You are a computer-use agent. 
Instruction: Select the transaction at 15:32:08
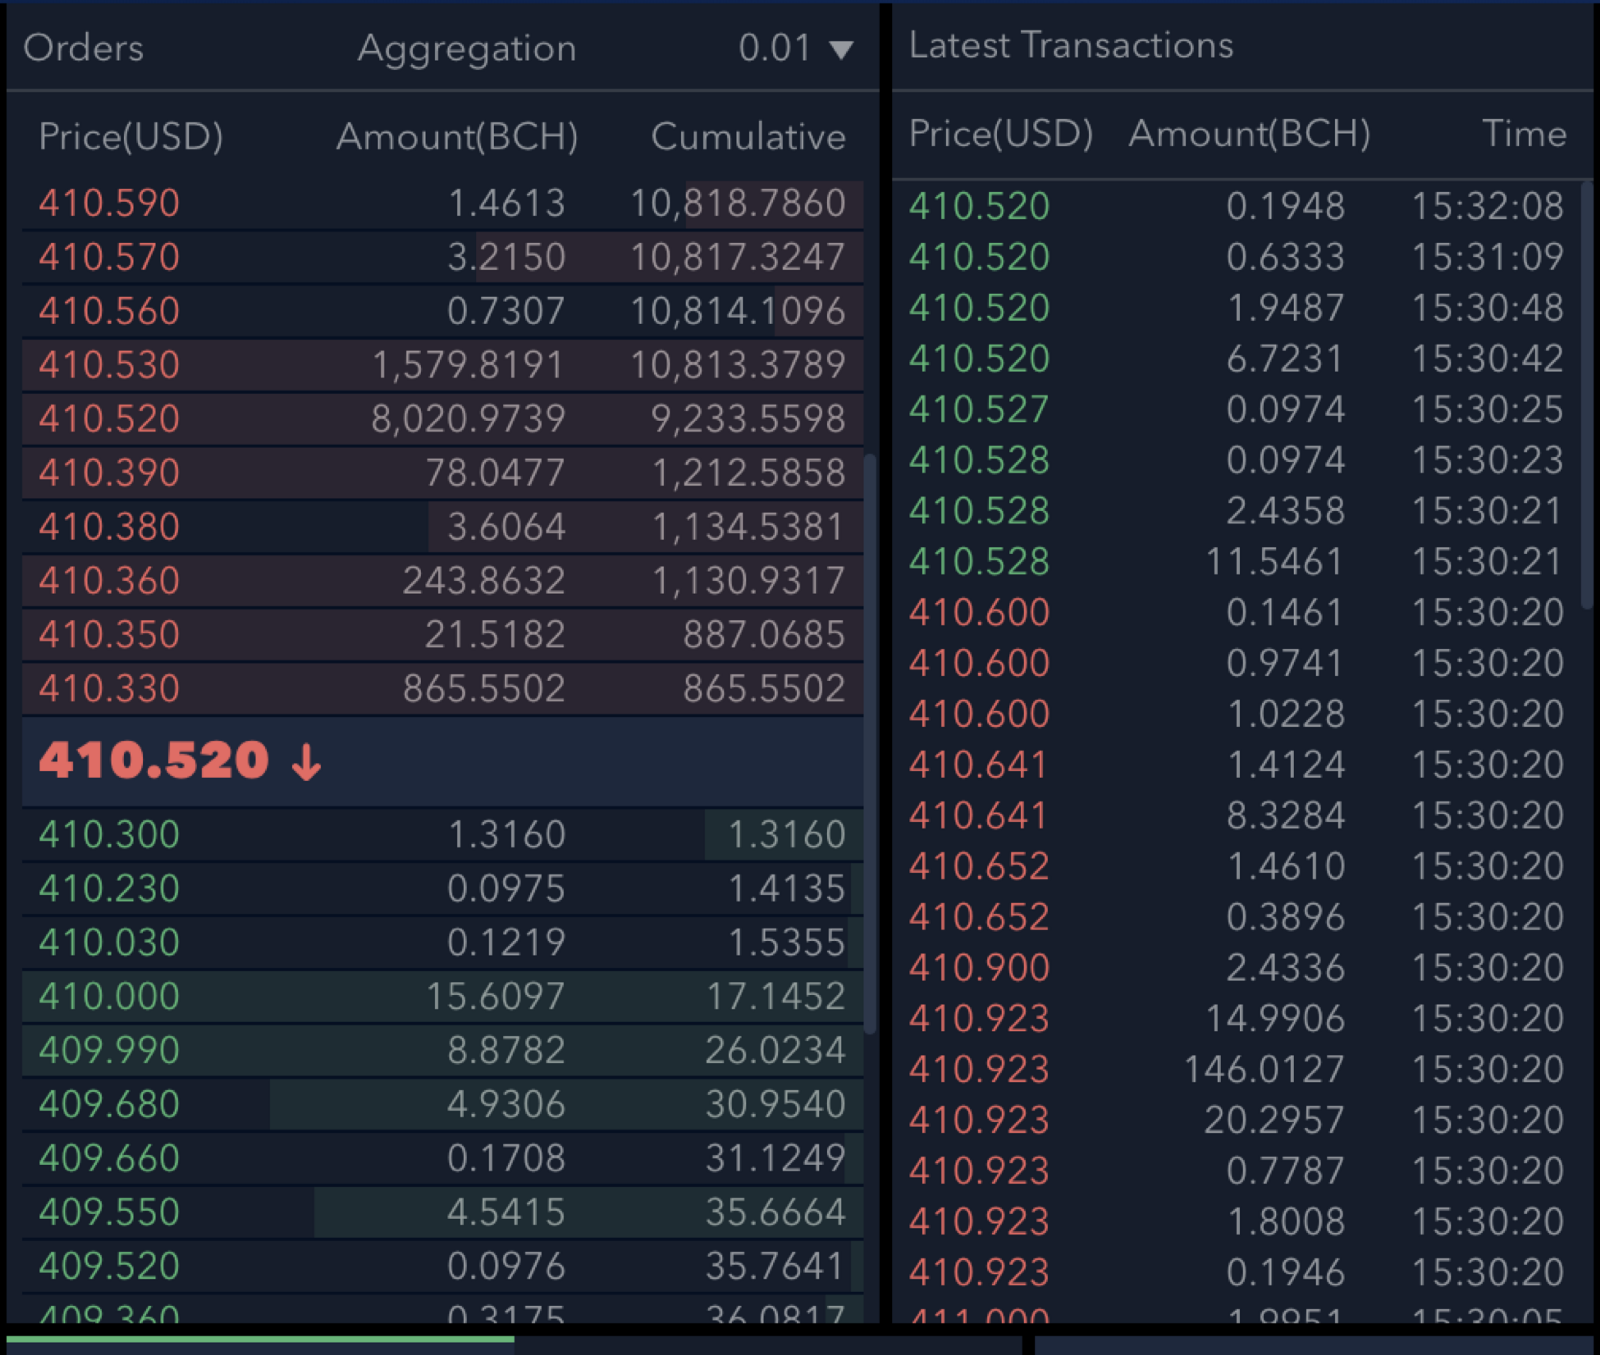pyautogui.click(x=1238, y=206)
